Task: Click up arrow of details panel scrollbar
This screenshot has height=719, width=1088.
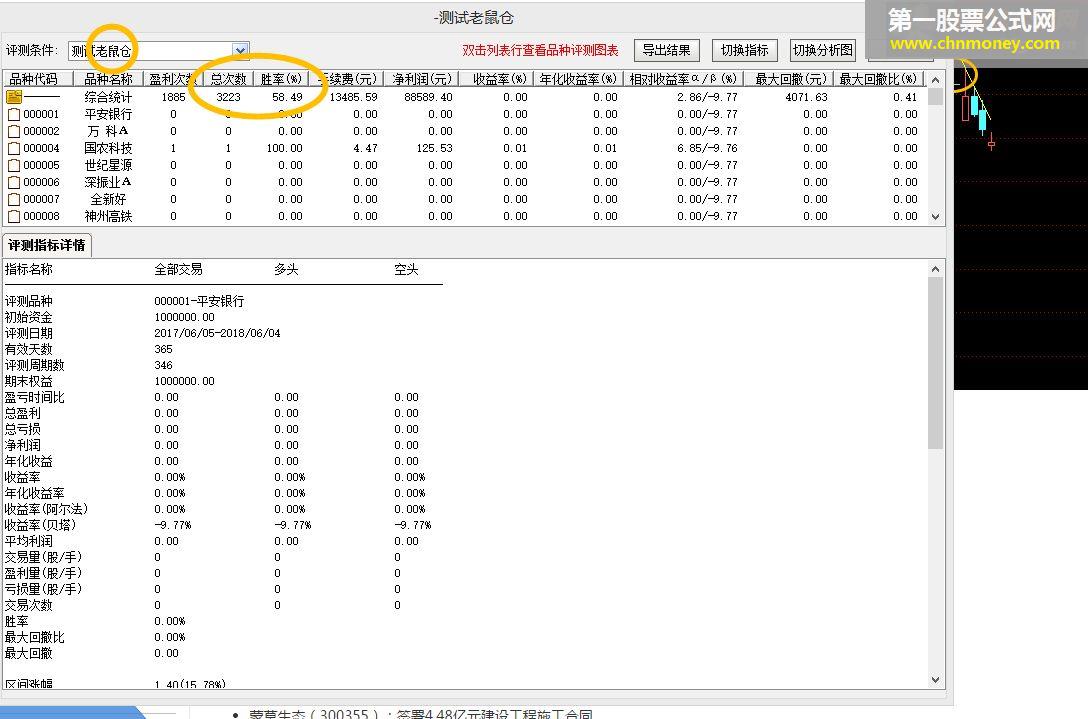Action: [935, 269]
